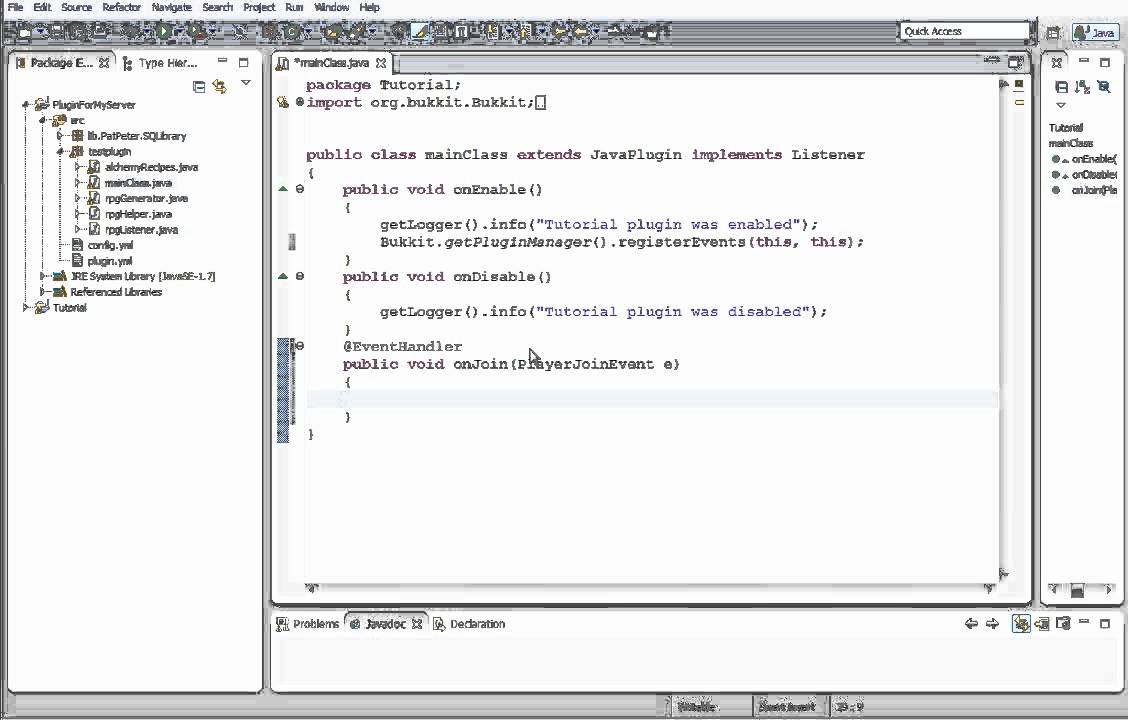
Task: Minimize the Package Explorer view
Action: tap(222, 62)
